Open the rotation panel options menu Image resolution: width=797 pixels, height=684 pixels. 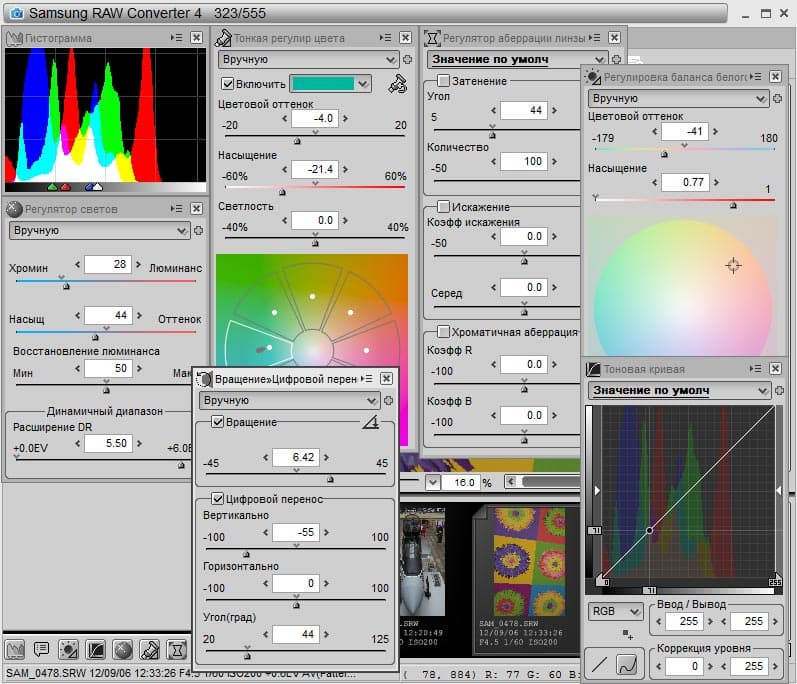coord(366,379)
